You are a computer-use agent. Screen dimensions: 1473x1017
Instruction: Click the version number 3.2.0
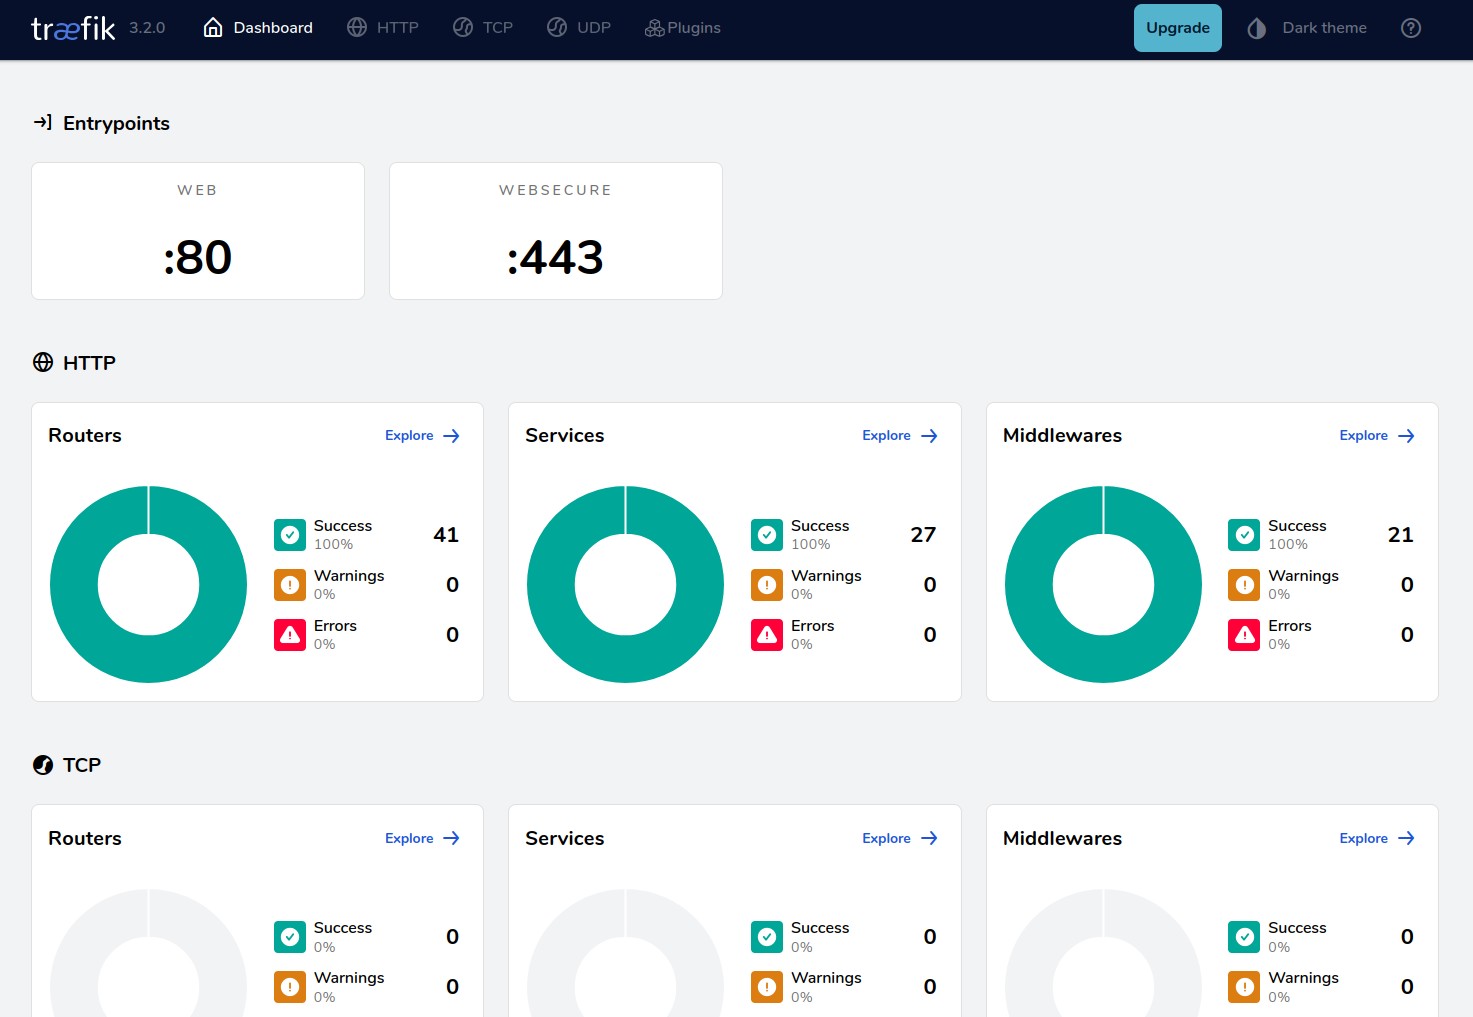click(147, 28)
